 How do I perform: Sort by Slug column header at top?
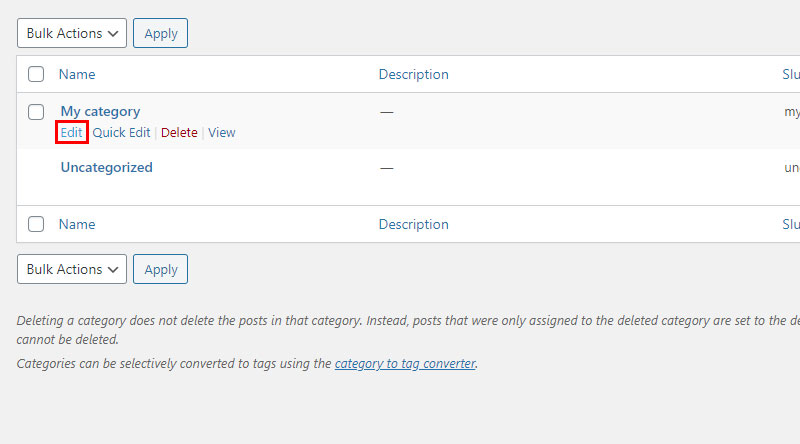[791, 75]
